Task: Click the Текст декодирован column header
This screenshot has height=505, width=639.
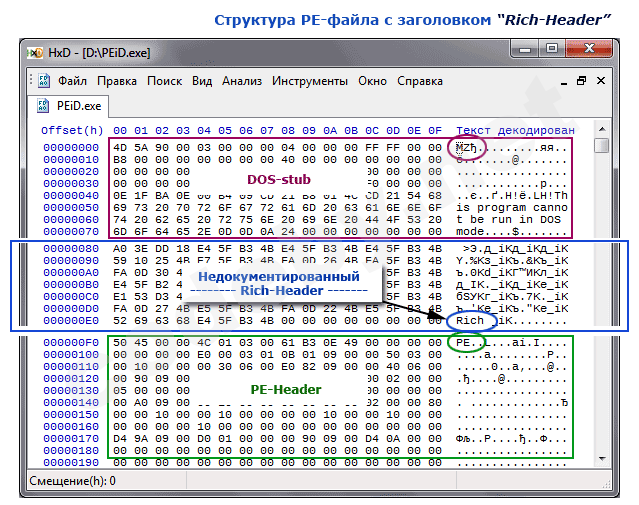Action: click(x=515, y=130)
